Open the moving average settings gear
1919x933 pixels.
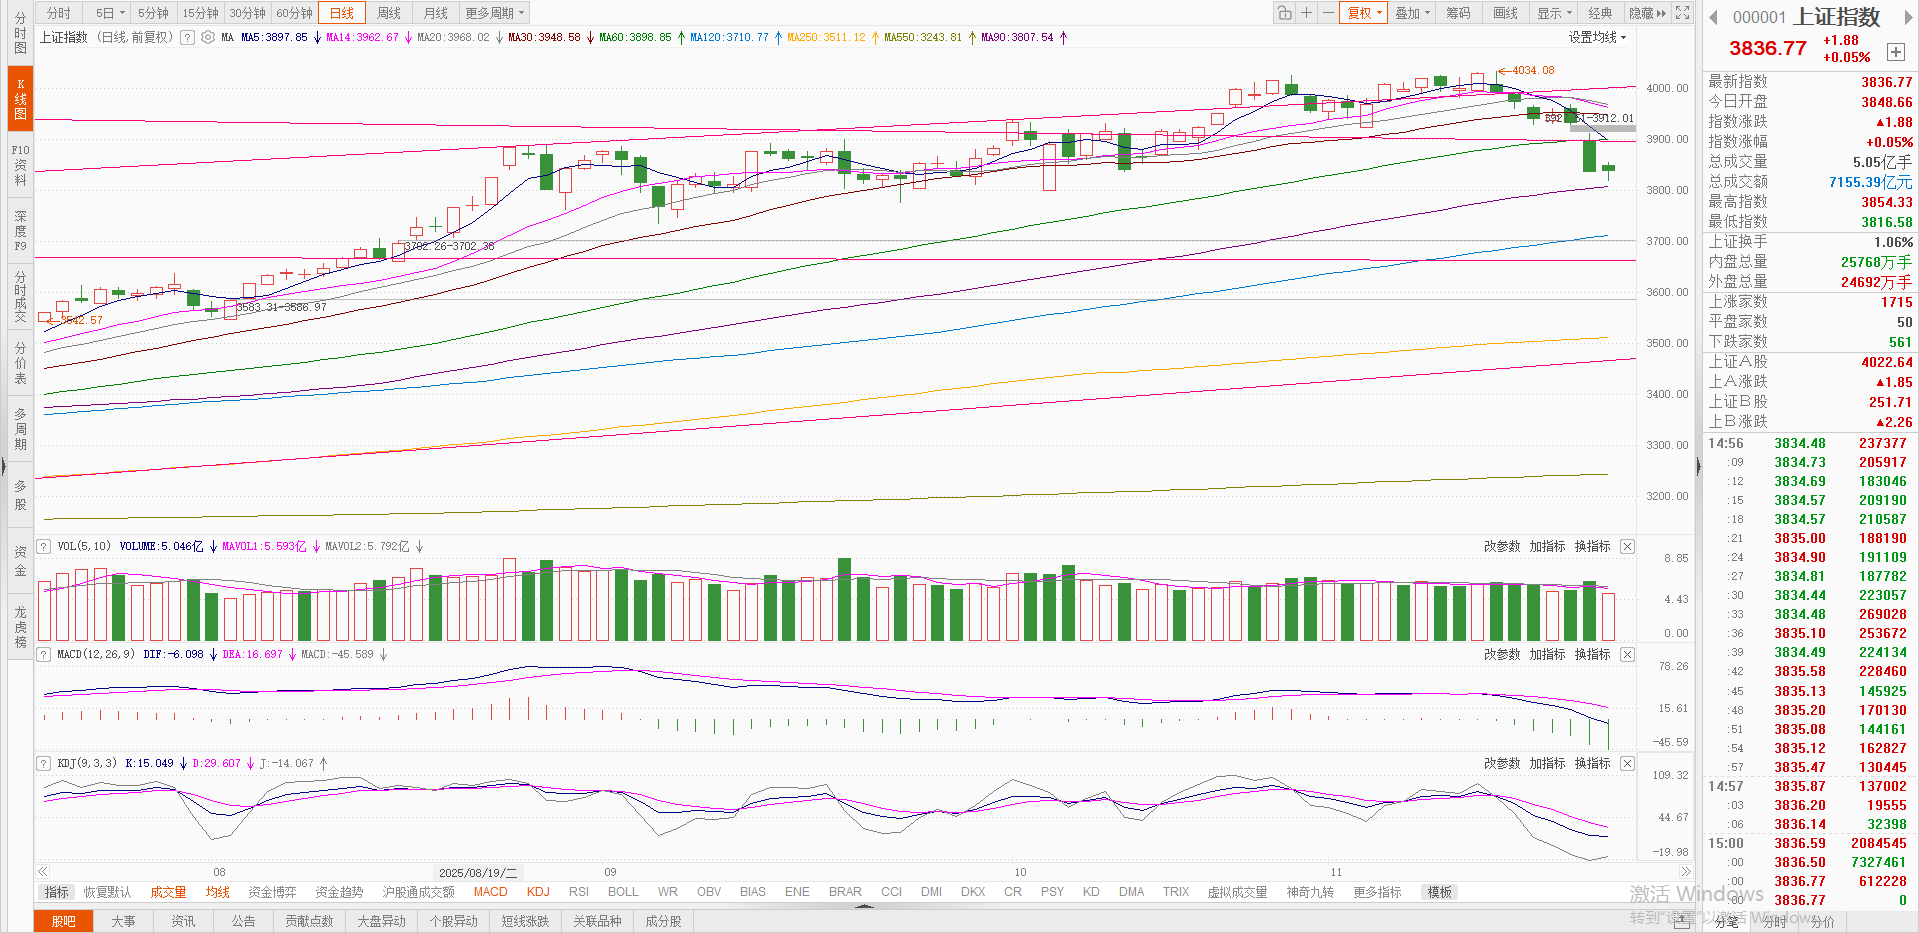pos(208,37)
